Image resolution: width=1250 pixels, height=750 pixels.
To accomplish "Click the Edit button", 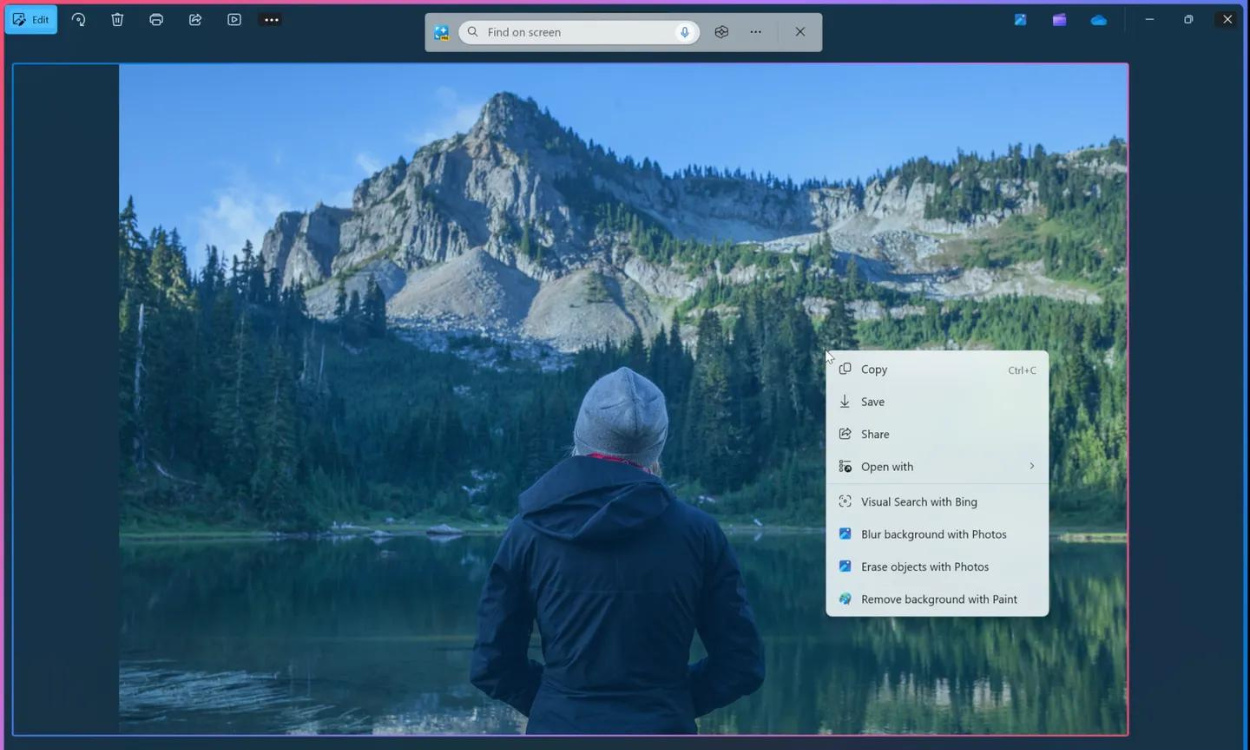I will click(x=31, y=19).
